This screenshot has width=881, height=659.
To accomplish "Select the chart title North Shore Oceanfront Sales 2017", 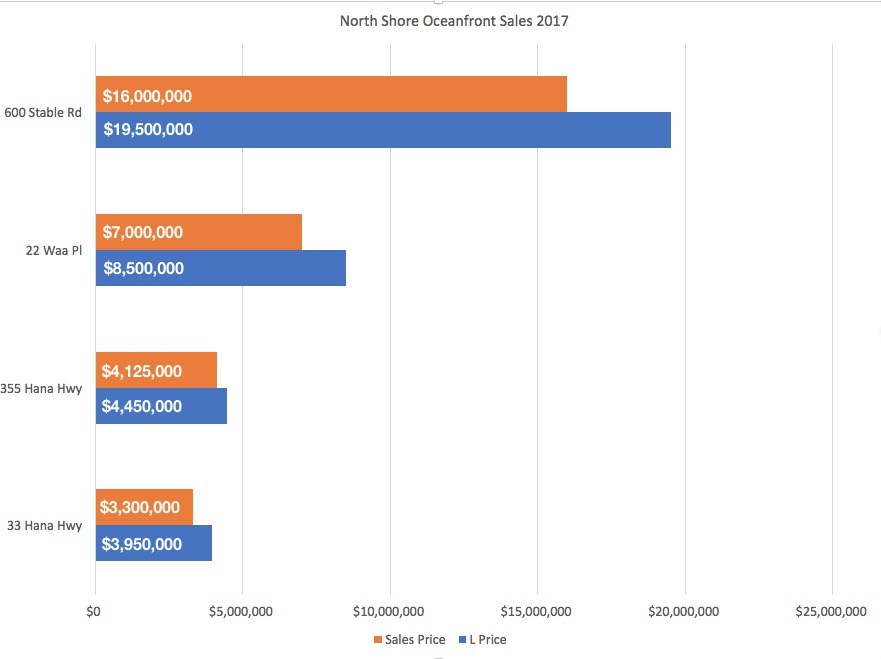I will 454,21.
